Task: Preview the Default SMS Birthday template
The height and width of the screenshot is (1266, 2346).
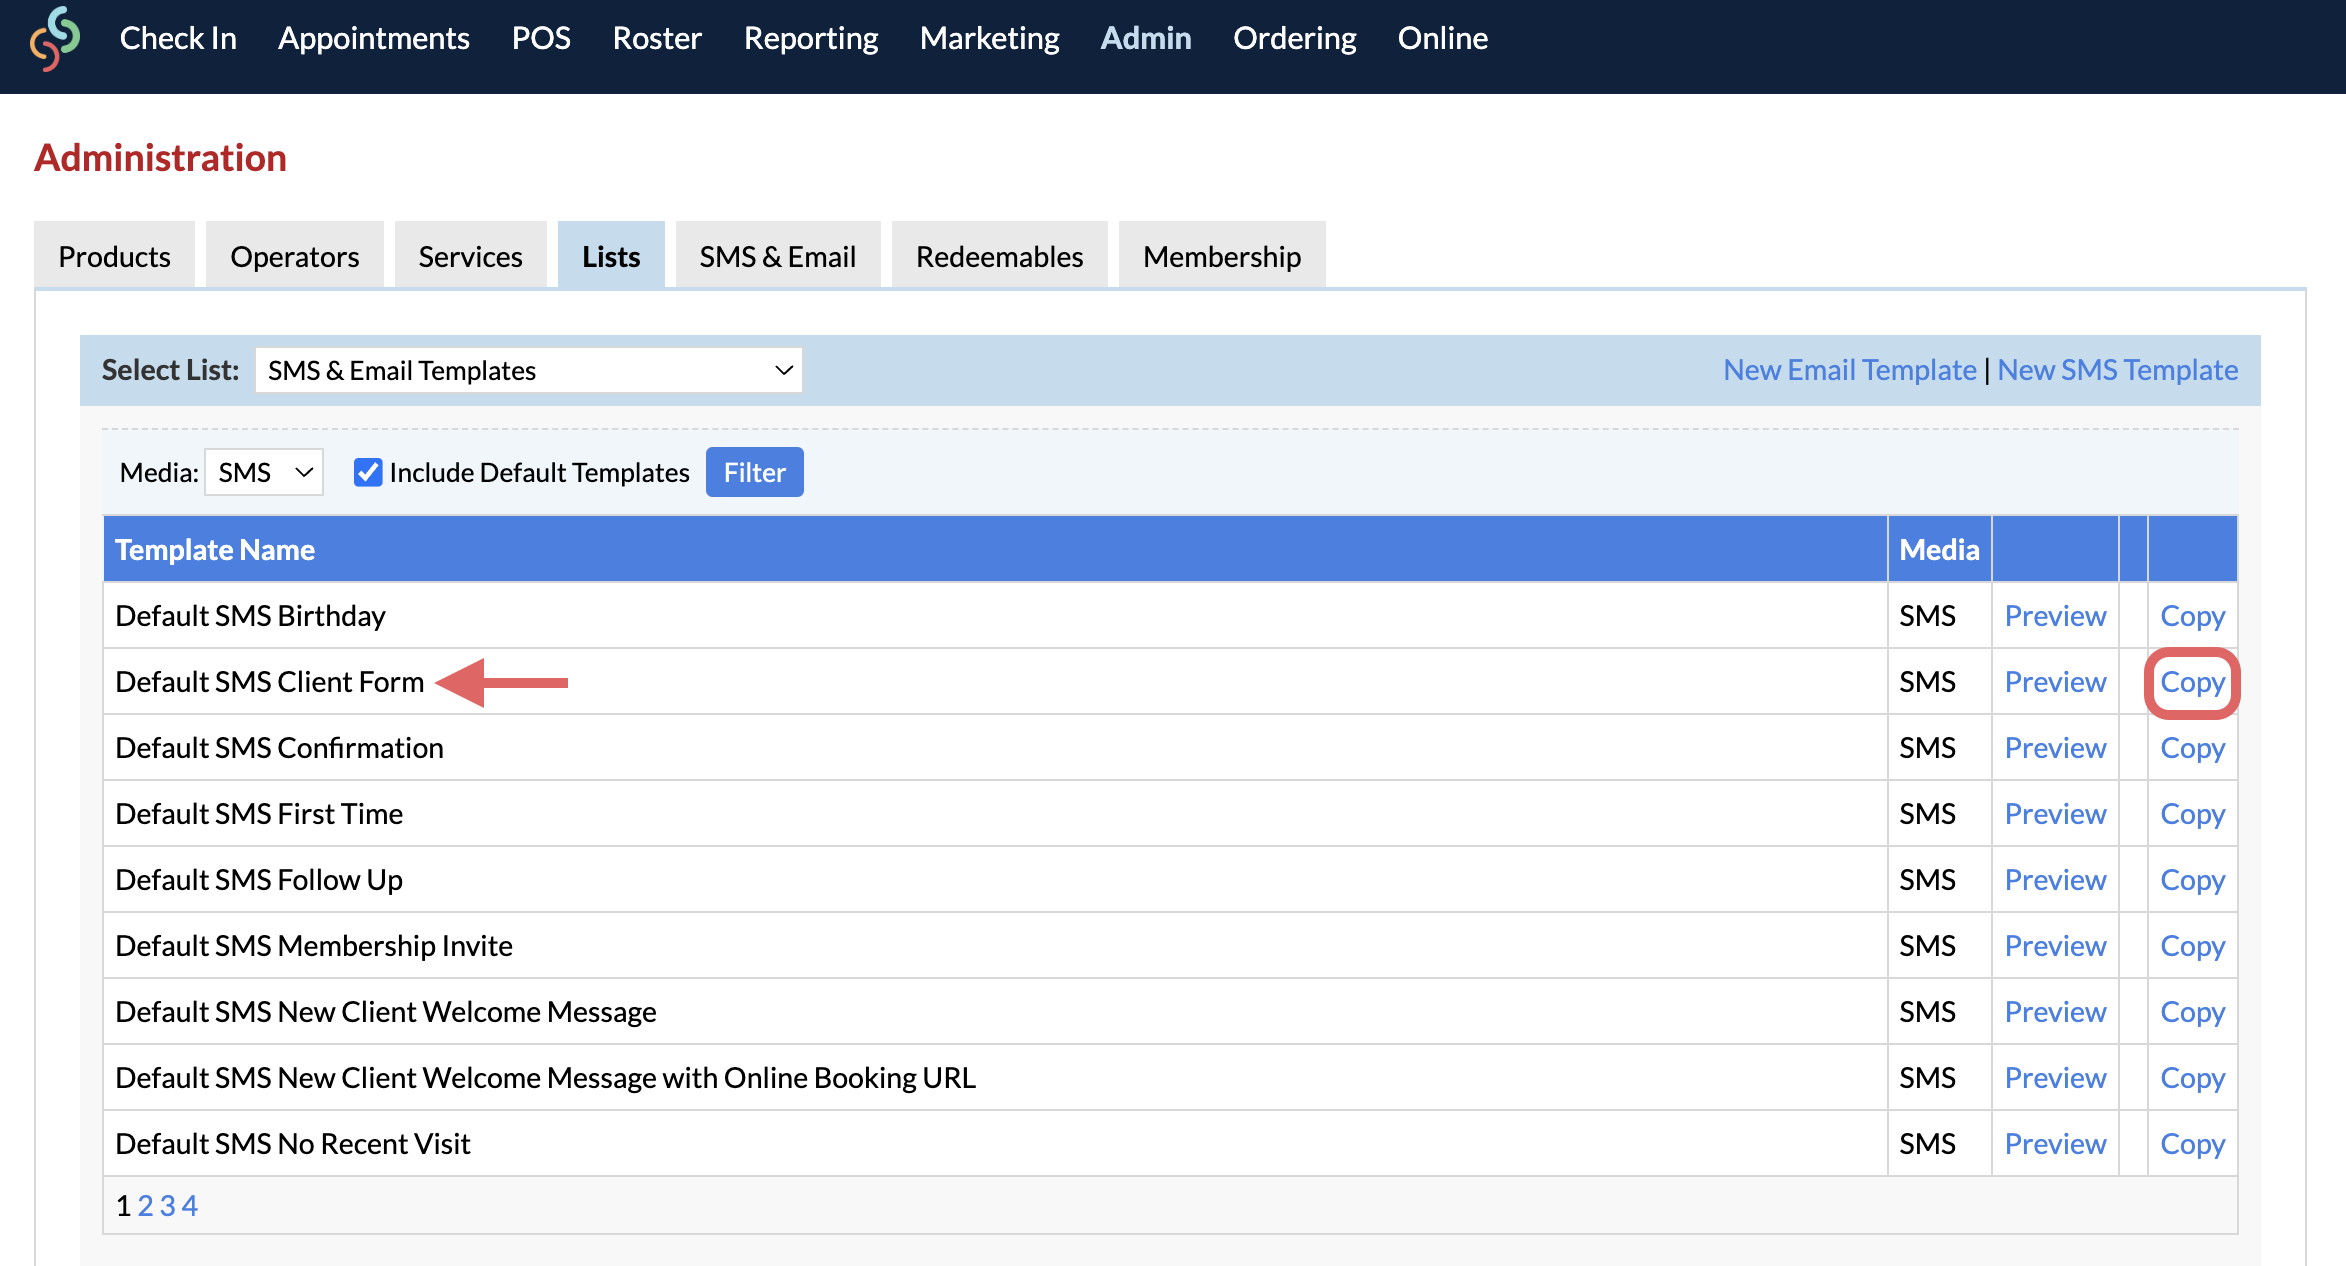Action: (x=2054, y=615)
